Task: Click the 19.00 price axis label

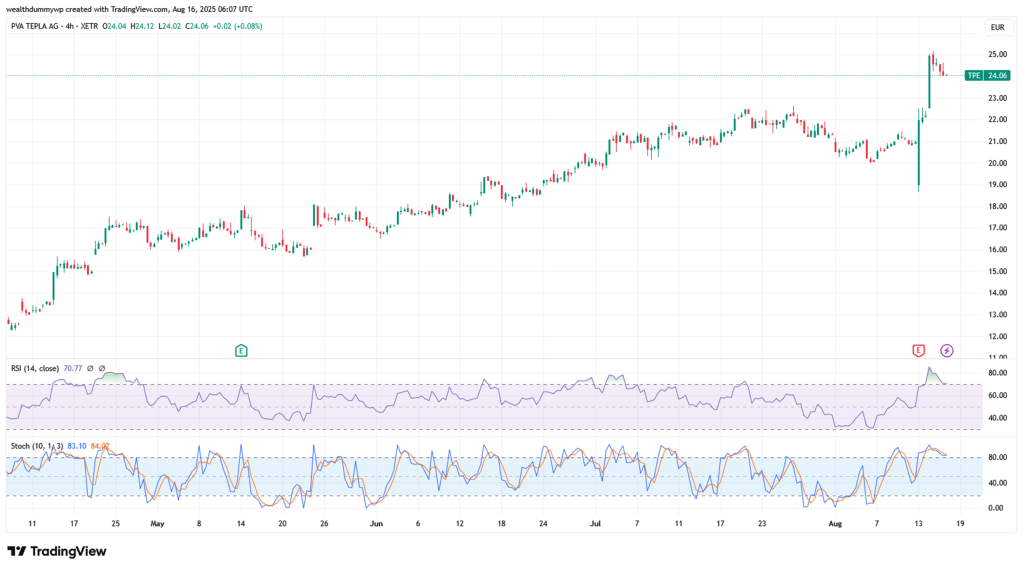Action: (998, 185)
